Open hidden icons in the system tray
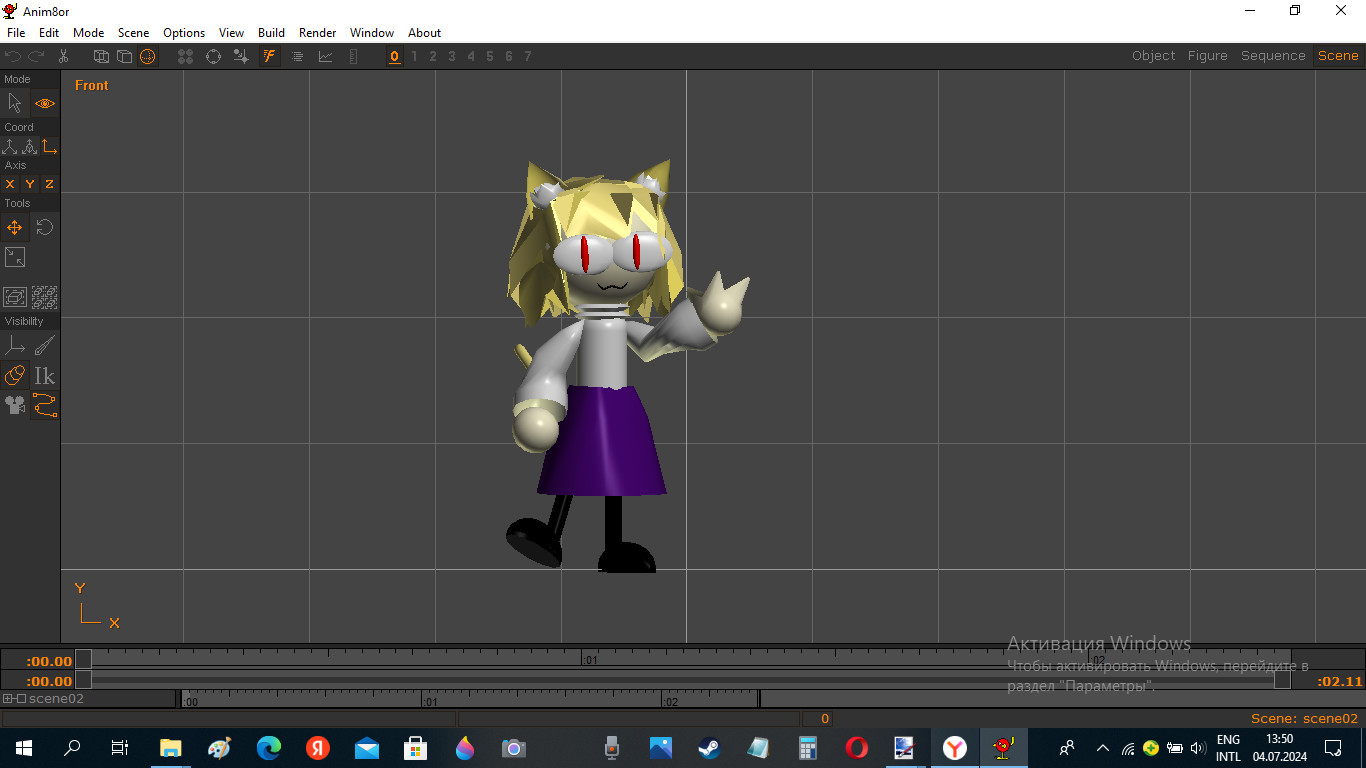Viewport: 1366px width, 768px height. pos(1101,748)
